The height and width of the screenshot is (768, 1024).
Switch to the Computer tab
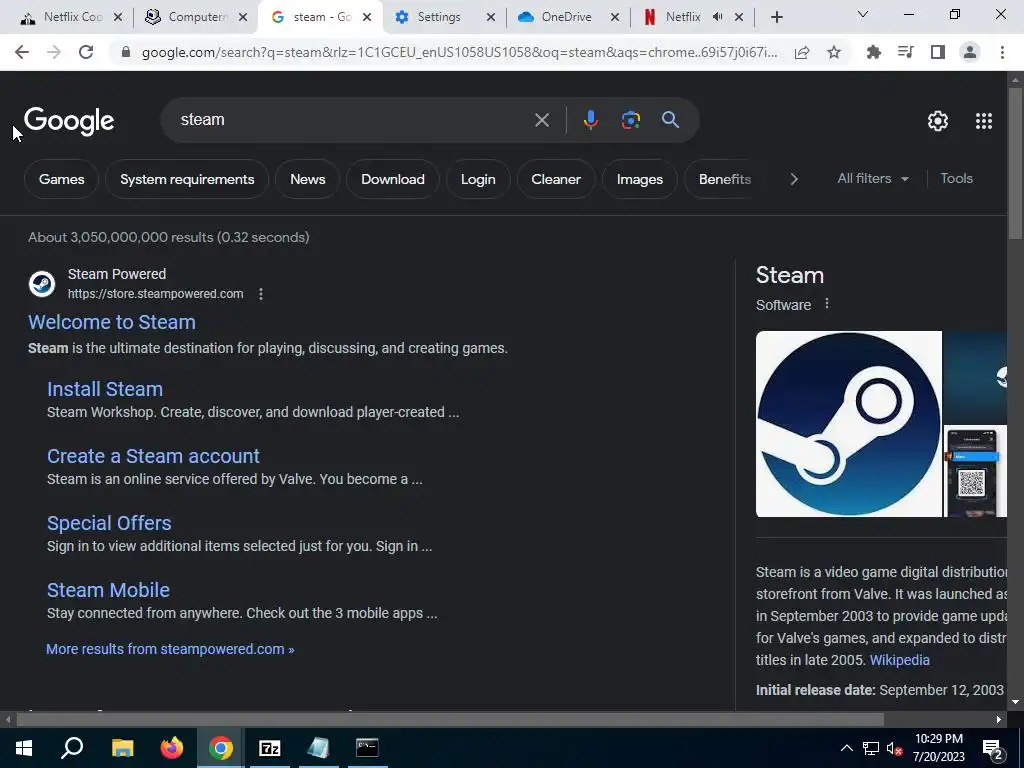197,18
